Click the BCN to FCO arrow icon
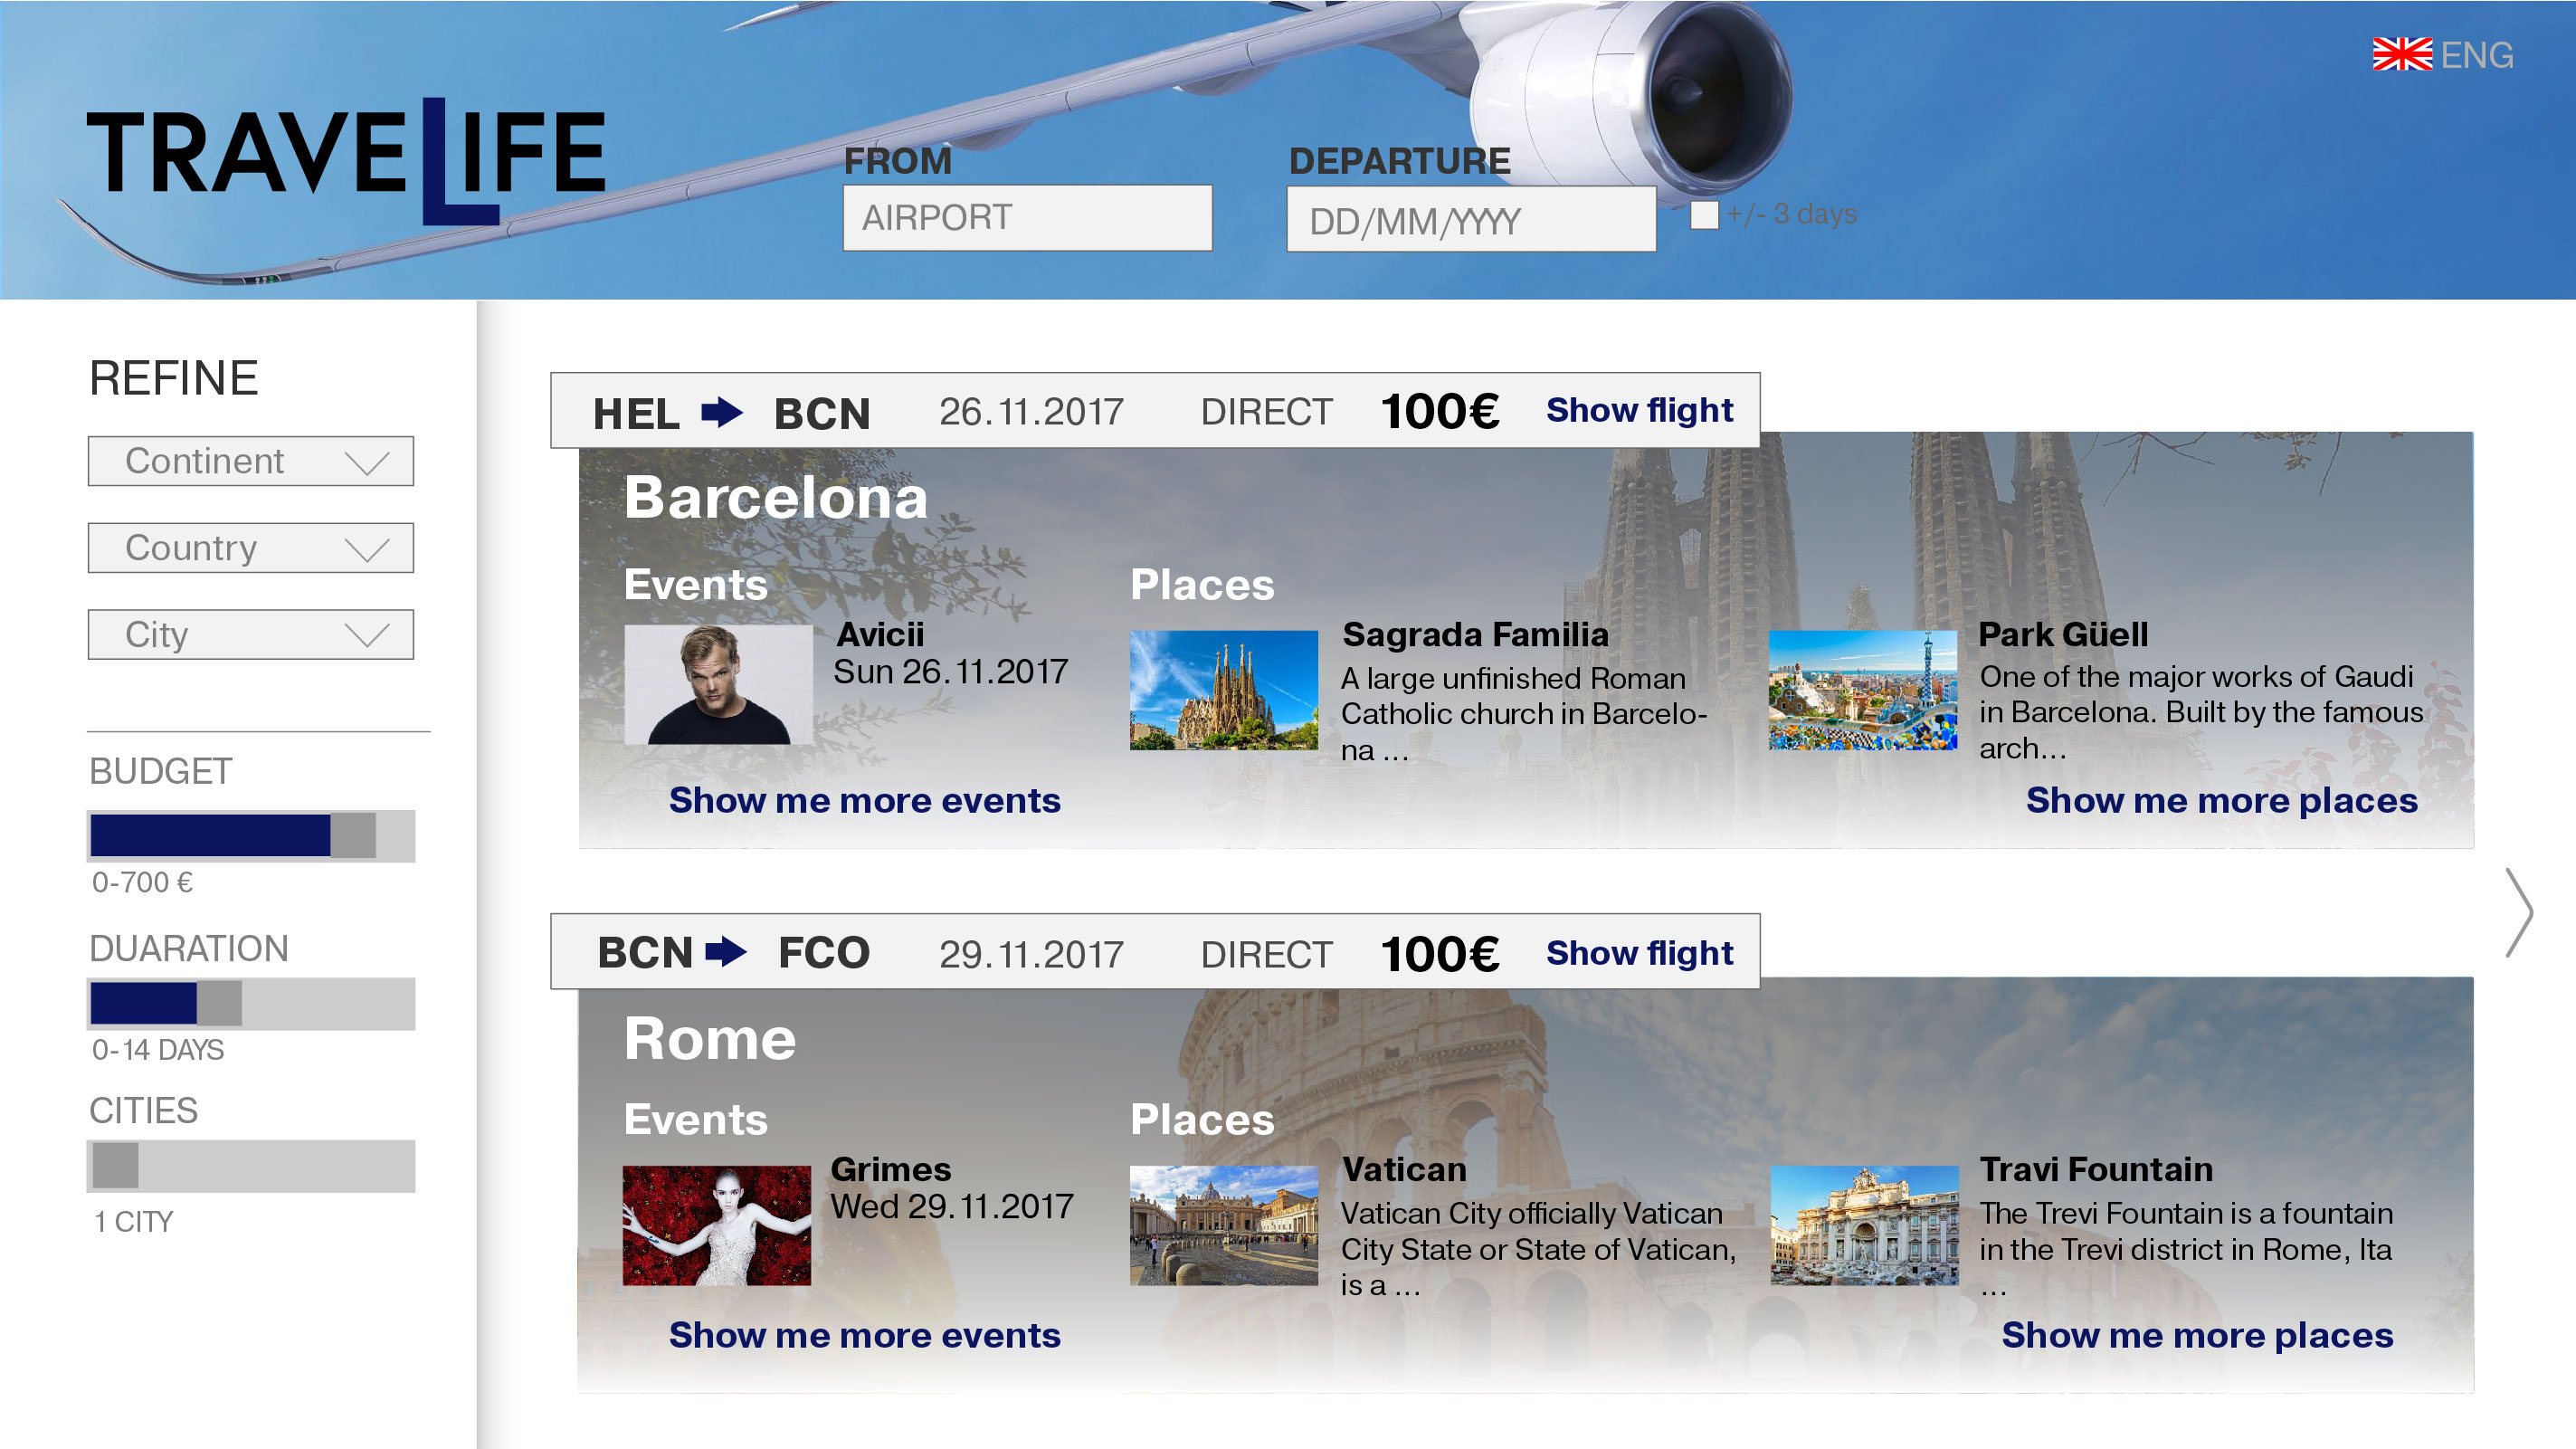 point(726,951)
